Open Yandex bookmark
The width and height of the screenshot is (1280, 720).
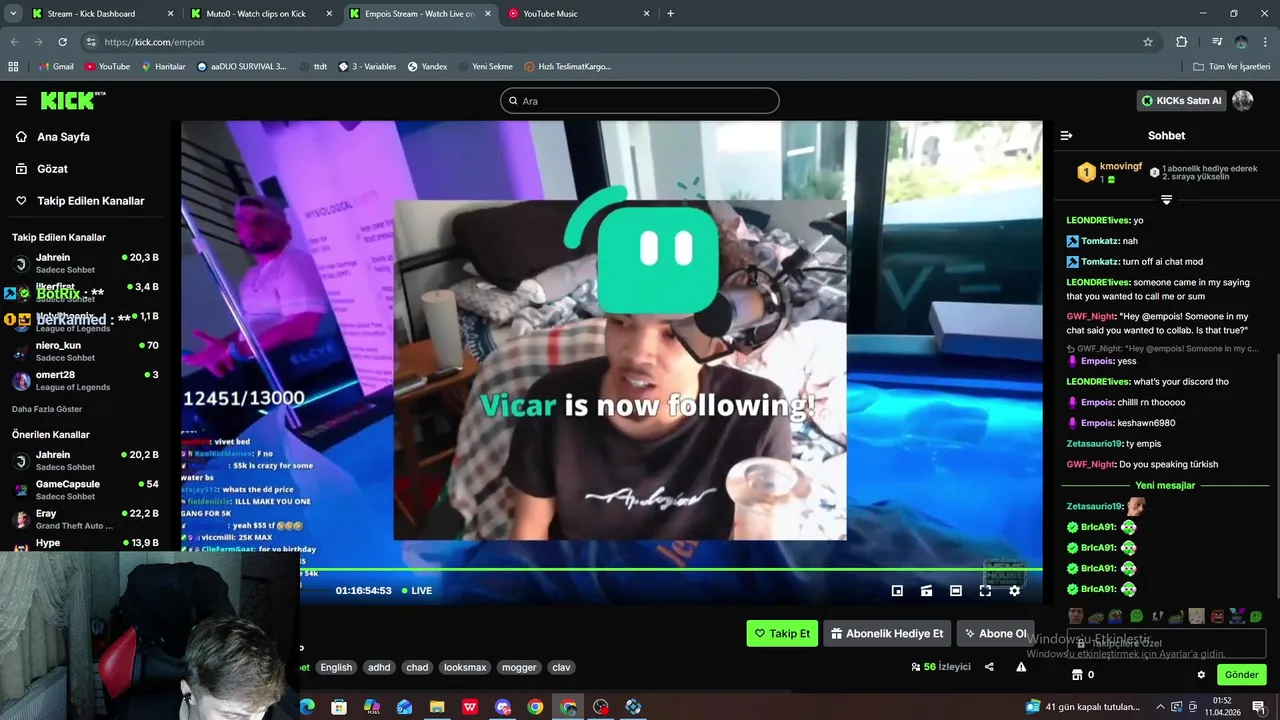click(427, 67)
